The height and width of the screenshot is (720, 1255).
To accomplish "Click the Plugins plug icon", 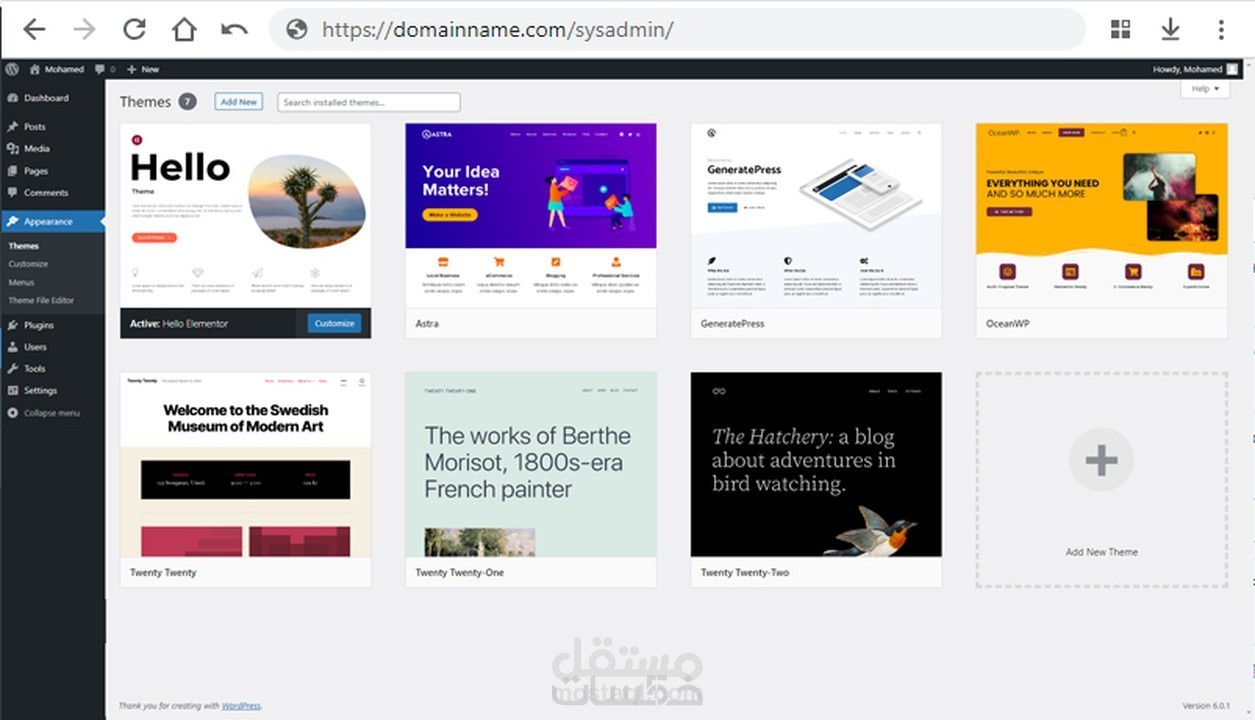I will pos(12,325).
